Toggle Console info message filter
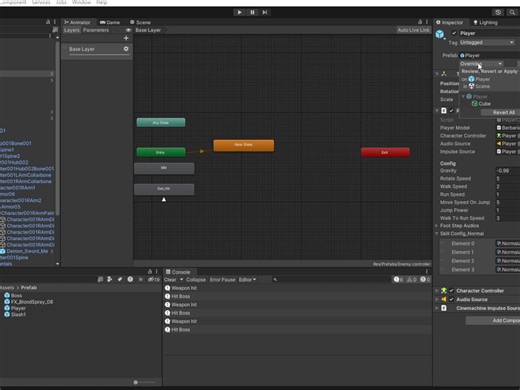520x390 pixels. coord(398,279)
